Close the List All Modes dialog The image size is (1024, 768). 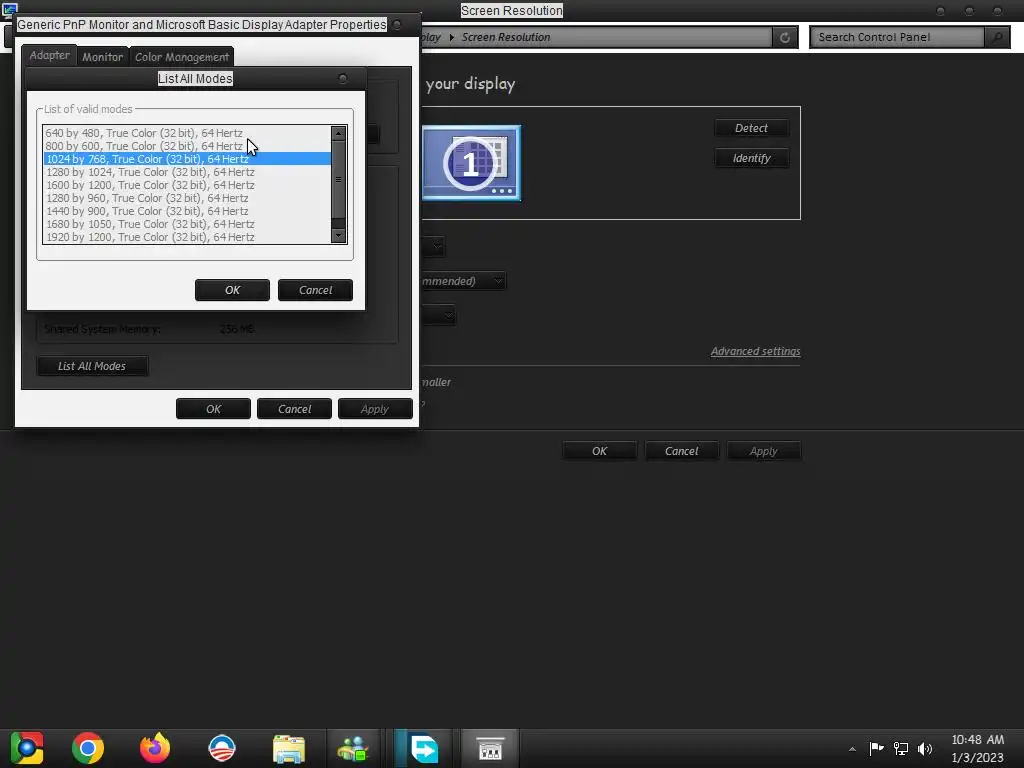pos(343,78)
